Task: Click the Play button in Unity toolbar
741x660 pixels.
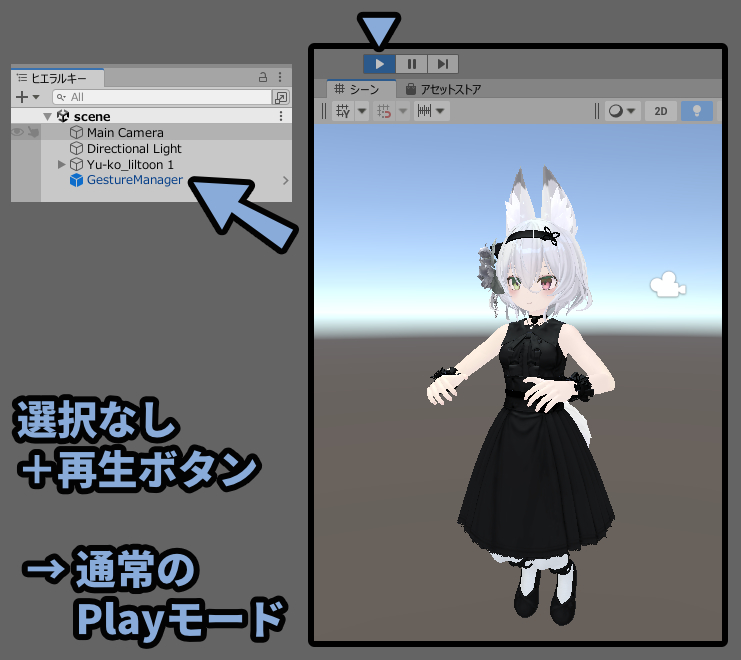Action: click(379, 64)
